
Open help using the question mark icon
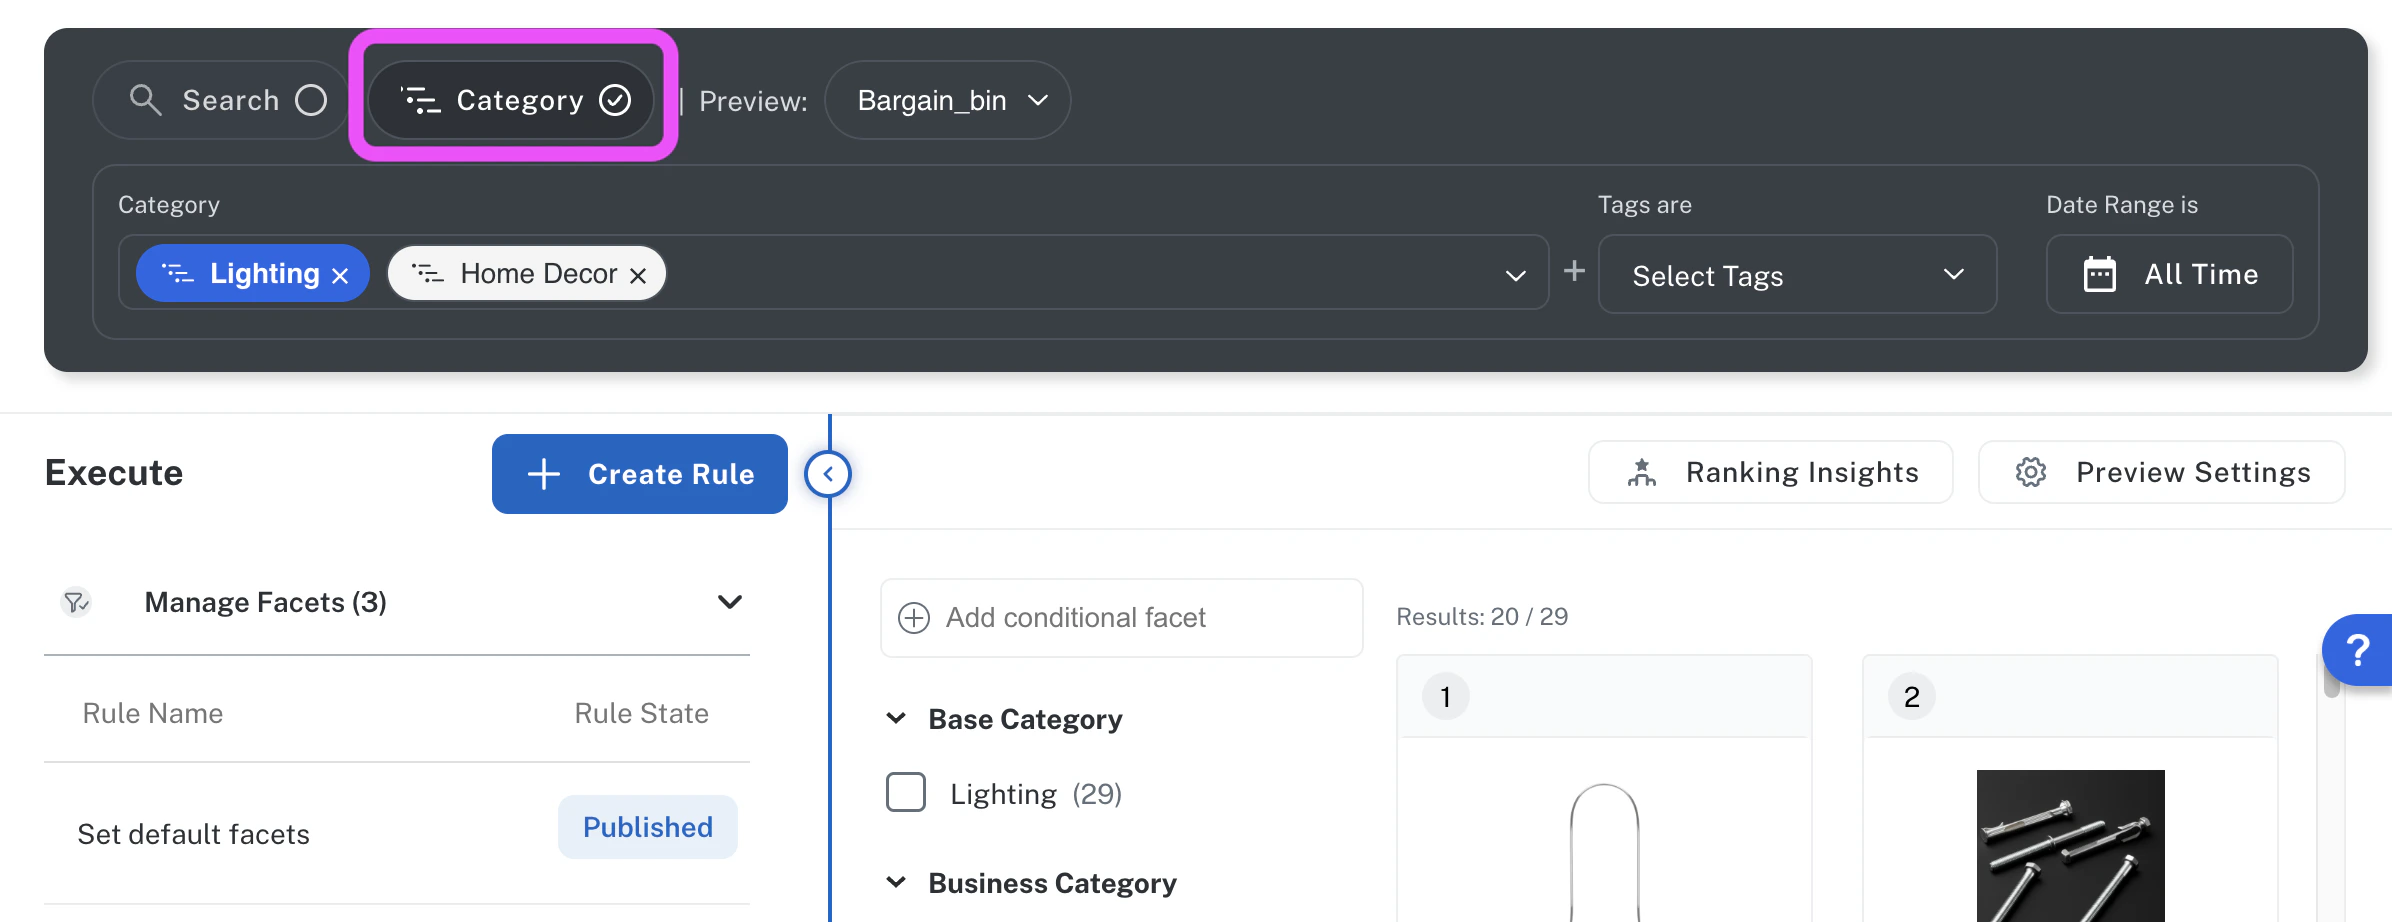pos(2360,650)
